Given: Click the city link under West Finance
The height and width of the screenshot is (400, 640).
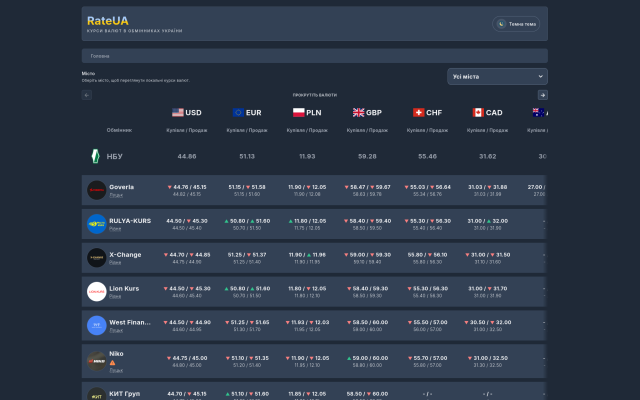Looking at the screenshot, I should point(116,331).
